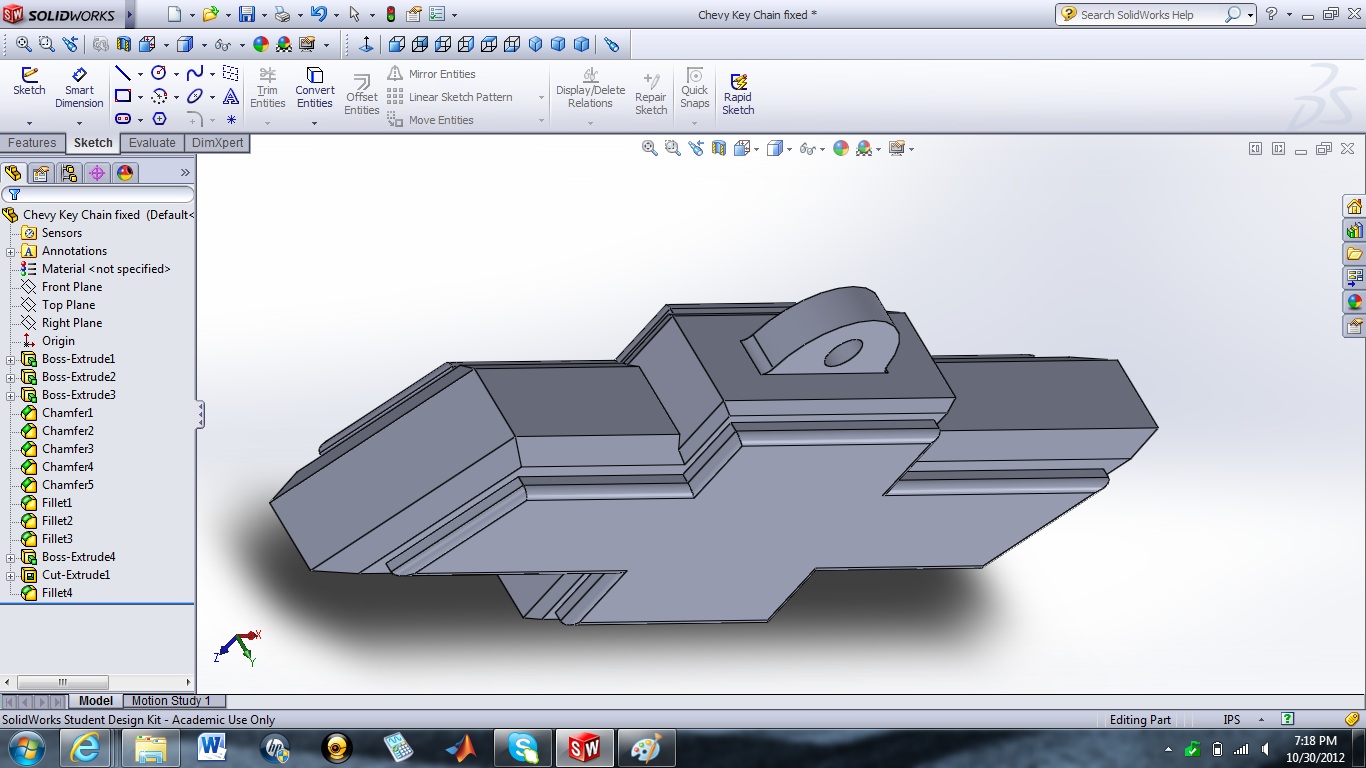Click the Edit Appearance color ball
Image resolution: width=1366 pixels, height=768 pixels.
click(x=840, y=147)
